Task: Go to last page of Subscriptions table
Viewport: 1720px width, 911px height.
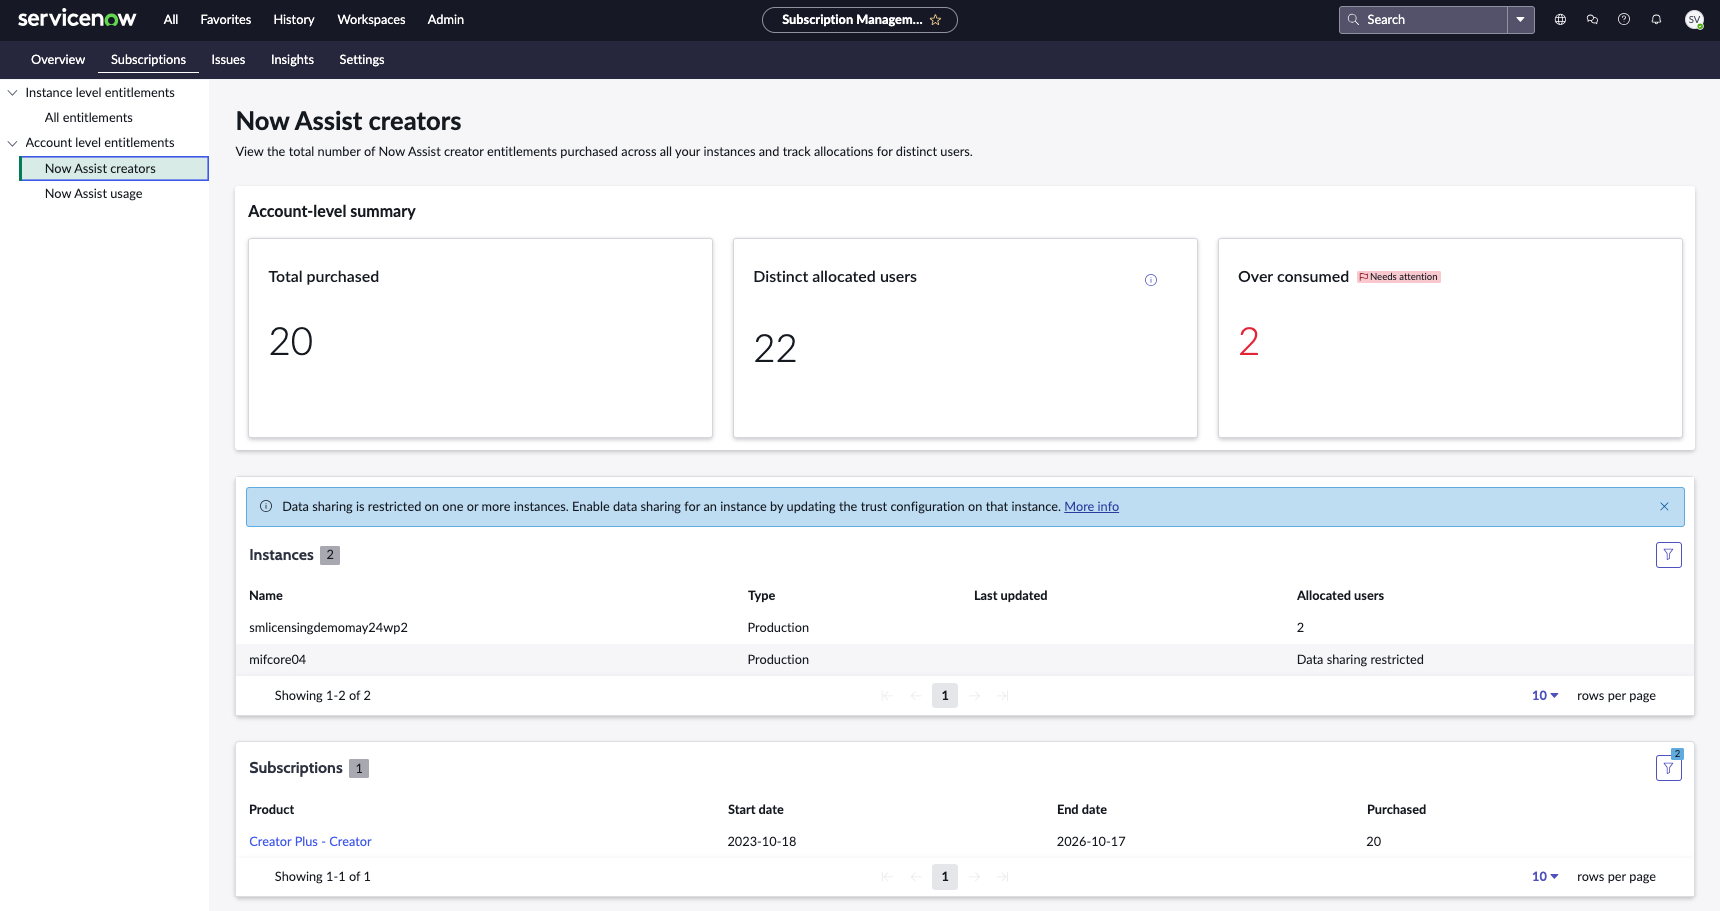Action: (x=1003, y=877)
